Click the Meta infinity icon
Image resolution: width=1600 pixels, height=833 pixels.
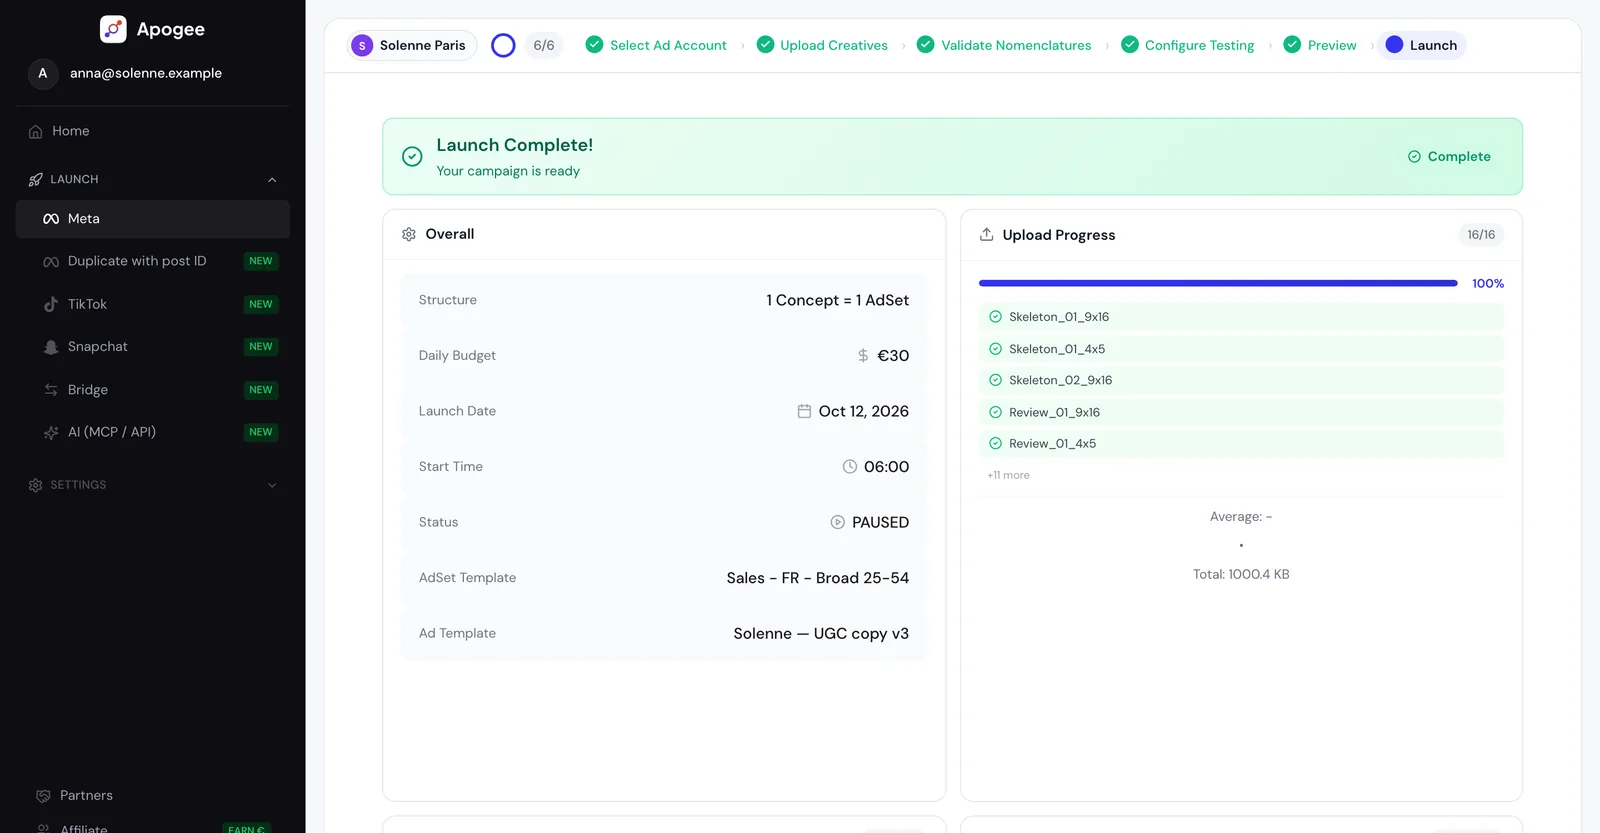(51, 219)
